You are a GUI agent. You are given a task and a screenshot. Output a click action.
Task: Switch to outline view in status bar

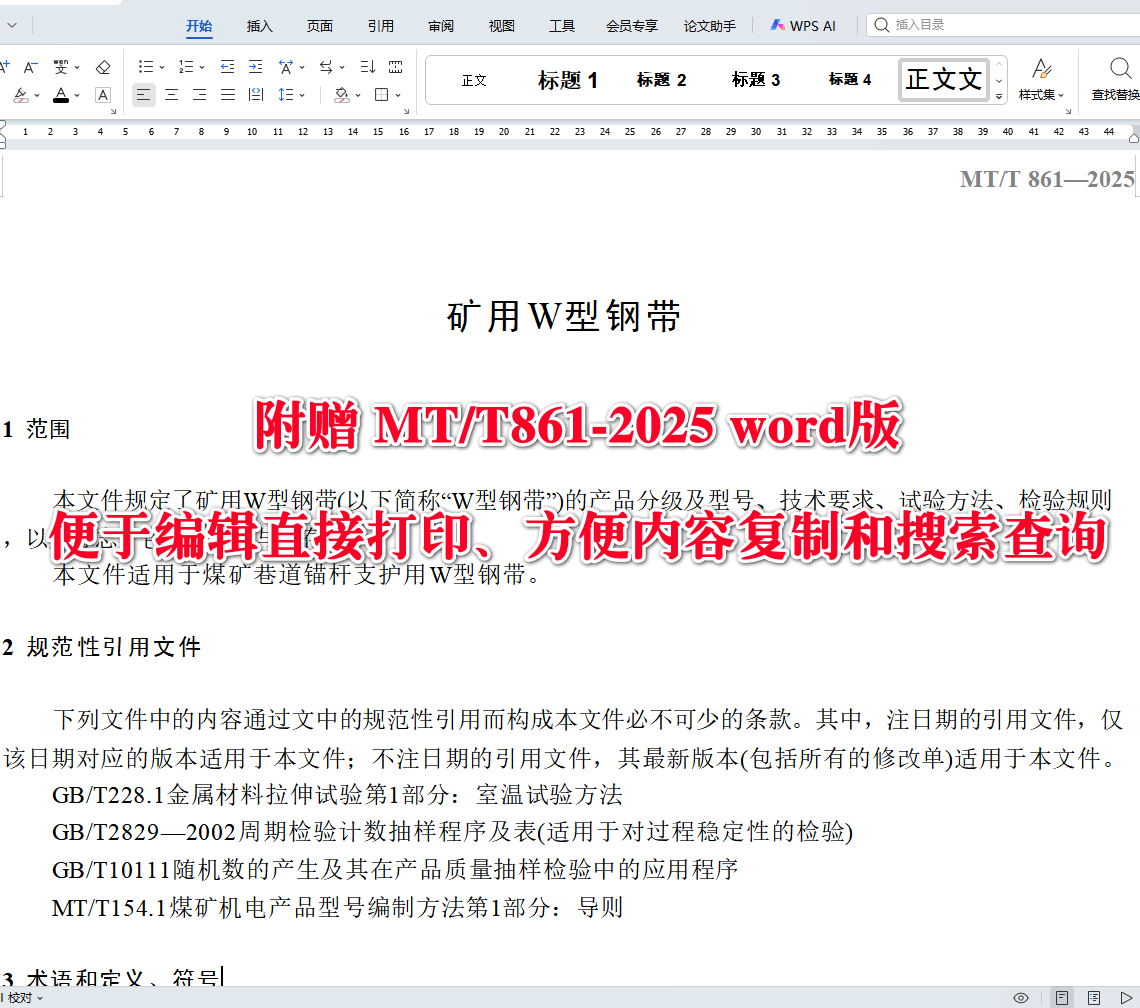coord(1093,998)
